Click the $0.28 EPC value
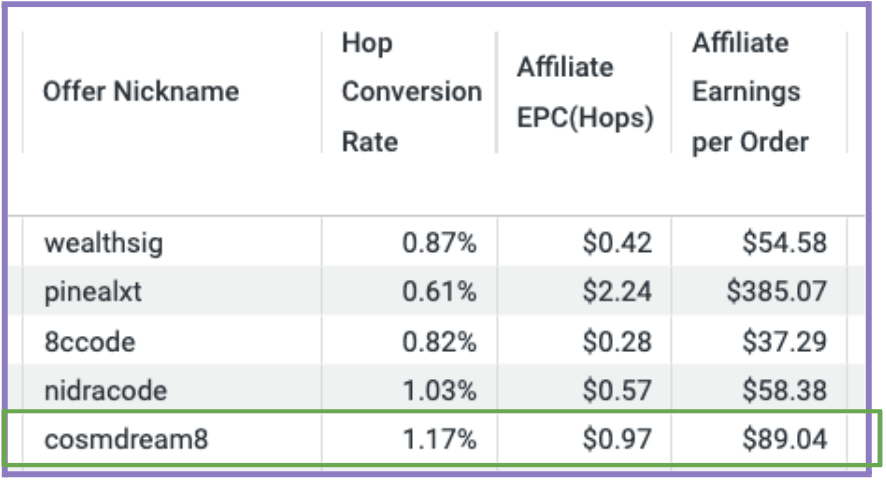886x480 pixels. pyautogui.click(x=617, y=341)
